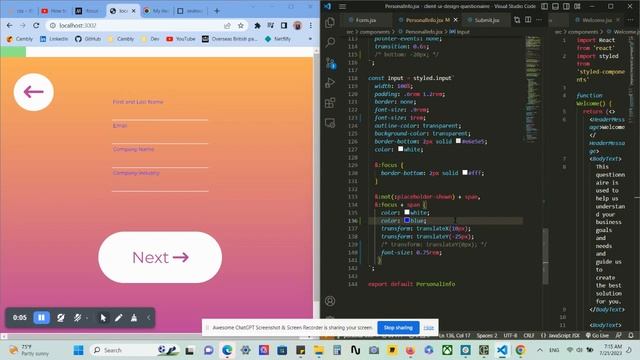640x360 pixels.
Task: Open the GitHub bookmark
Action: pyautogui.click(x=88, y=39)
